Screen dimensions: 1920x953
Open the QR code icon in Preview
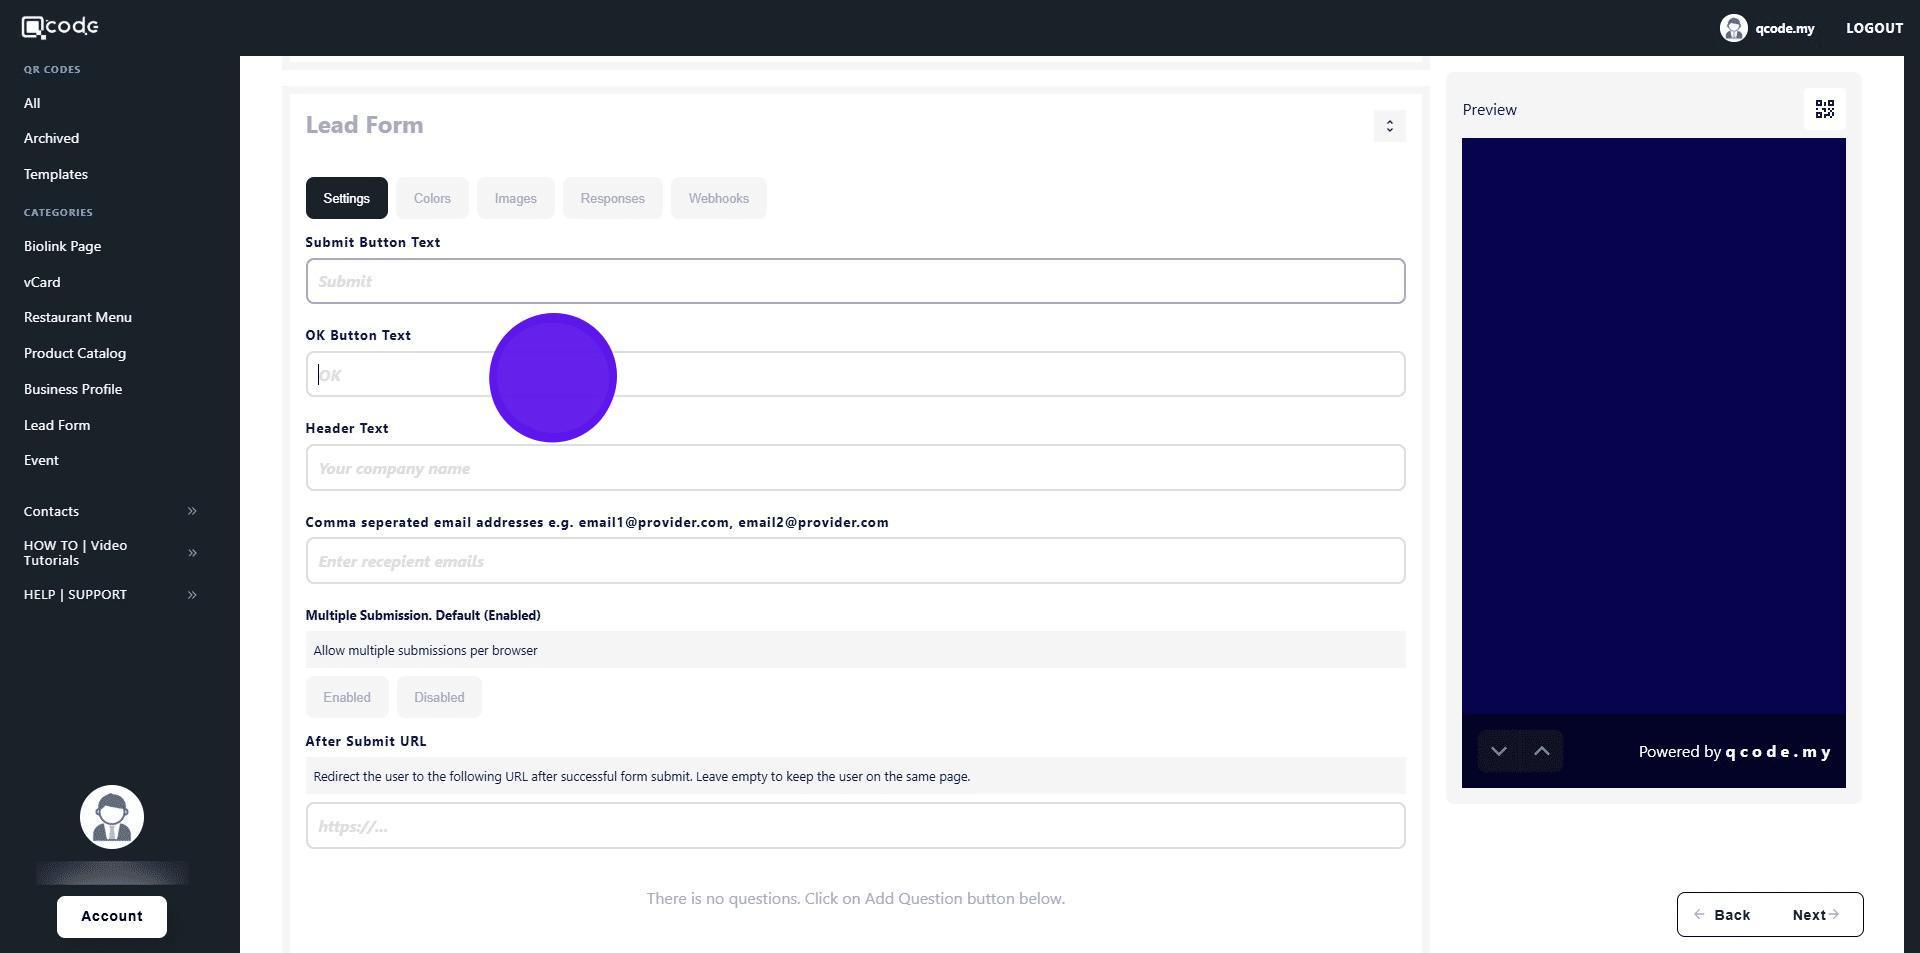[1824, 109]
